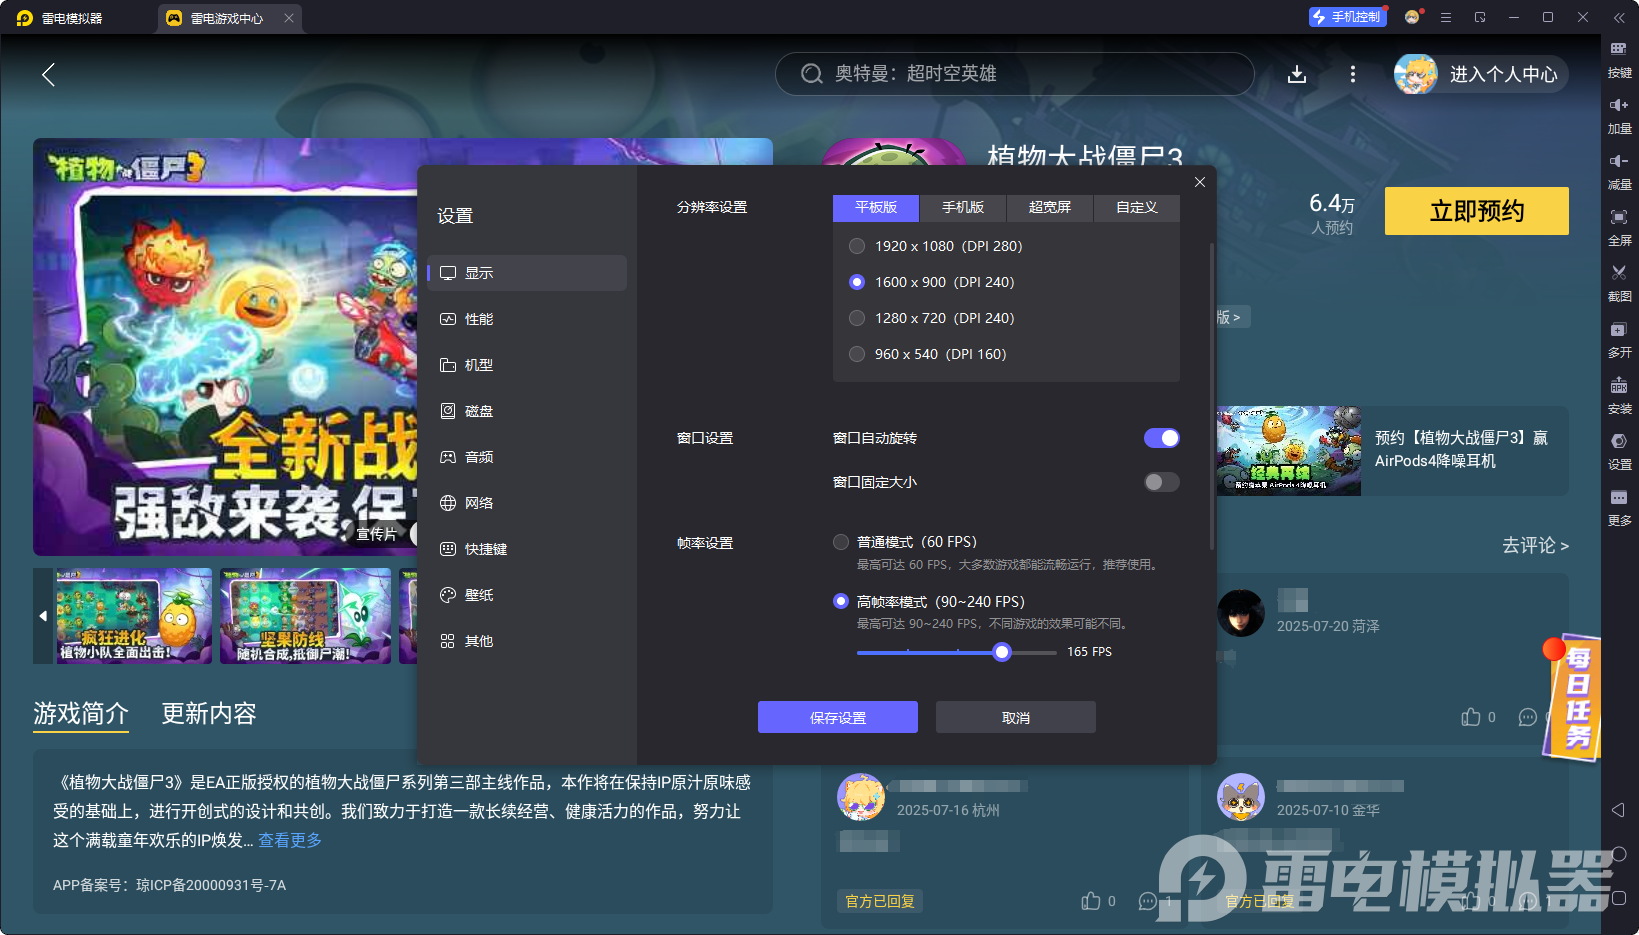The width and height of the screenshot is (1639, 935).
Task: Open 壁纸 settings category
Action: pyautogui.click(x=527, y=595)
